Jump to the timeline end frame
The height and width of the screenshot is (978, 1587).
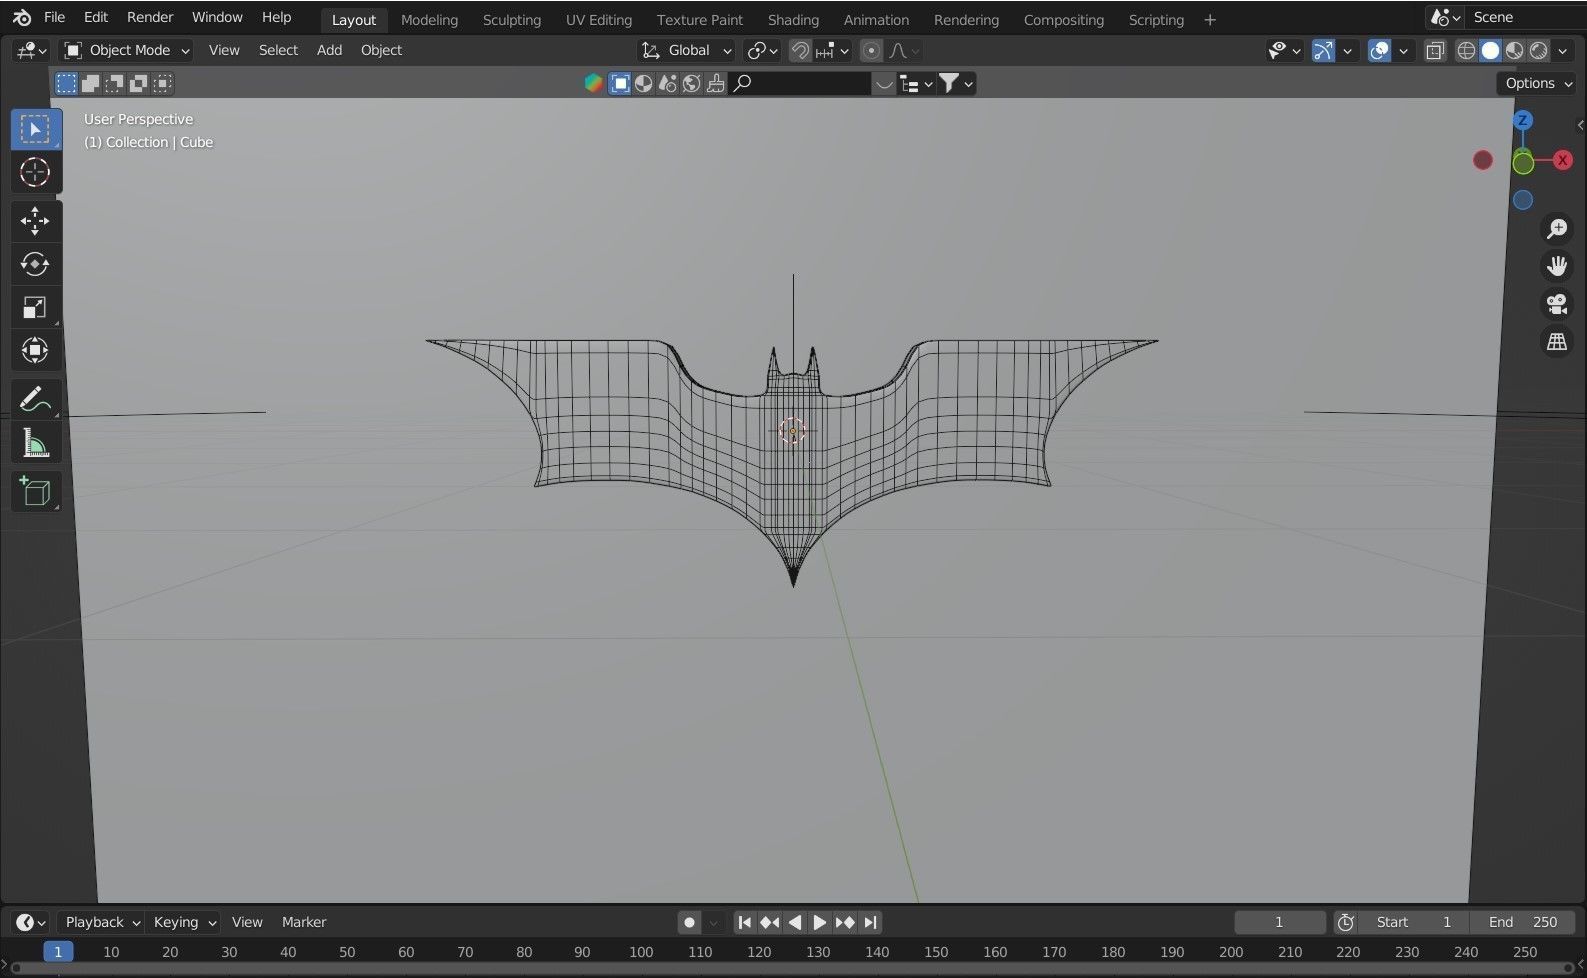870,922
